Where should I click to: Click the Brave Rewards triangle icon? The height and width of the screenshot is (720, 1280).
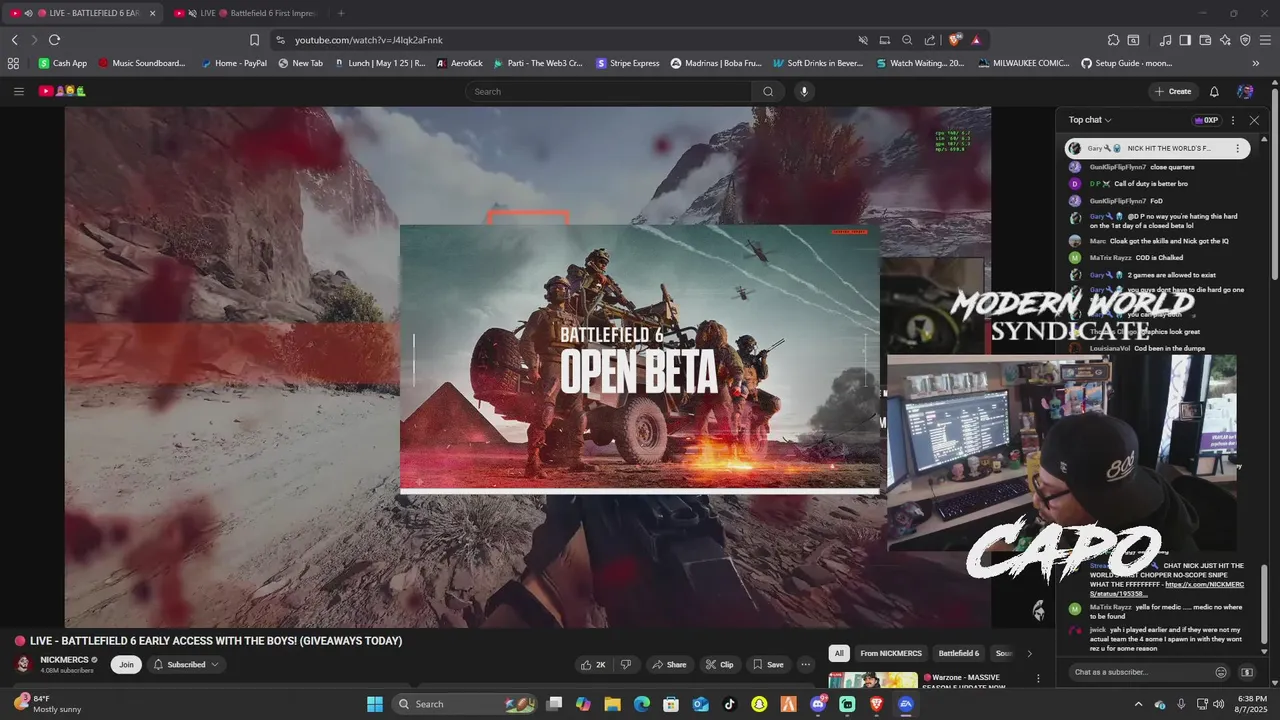point(976,40)
